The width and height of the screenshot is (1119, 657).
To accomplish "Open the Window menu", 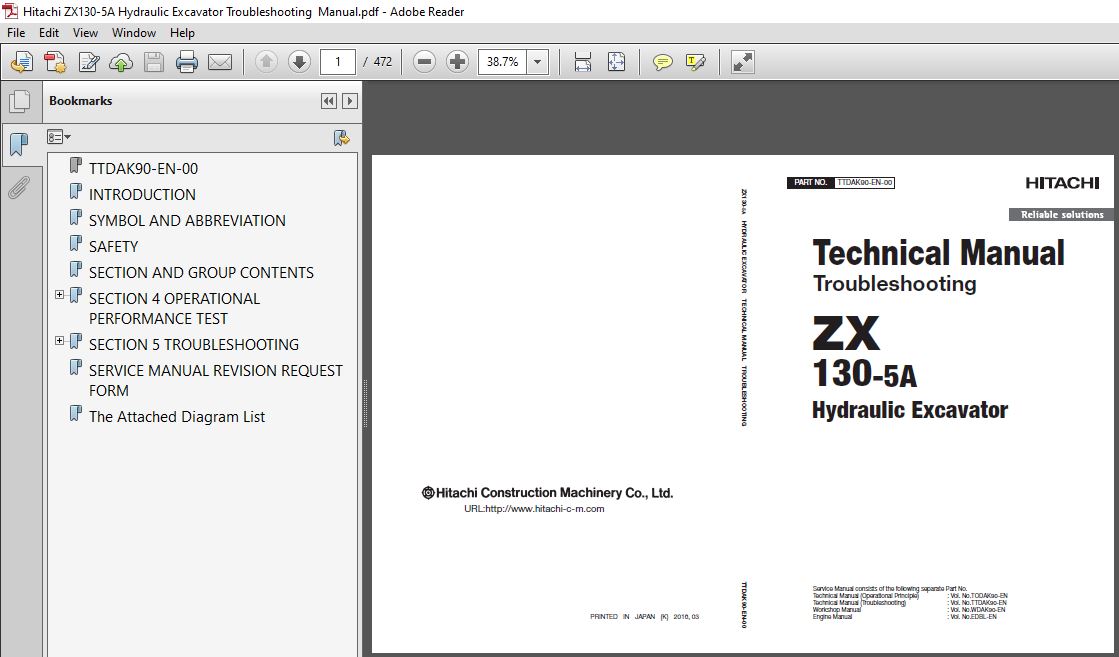I will (x=133, y=33).
